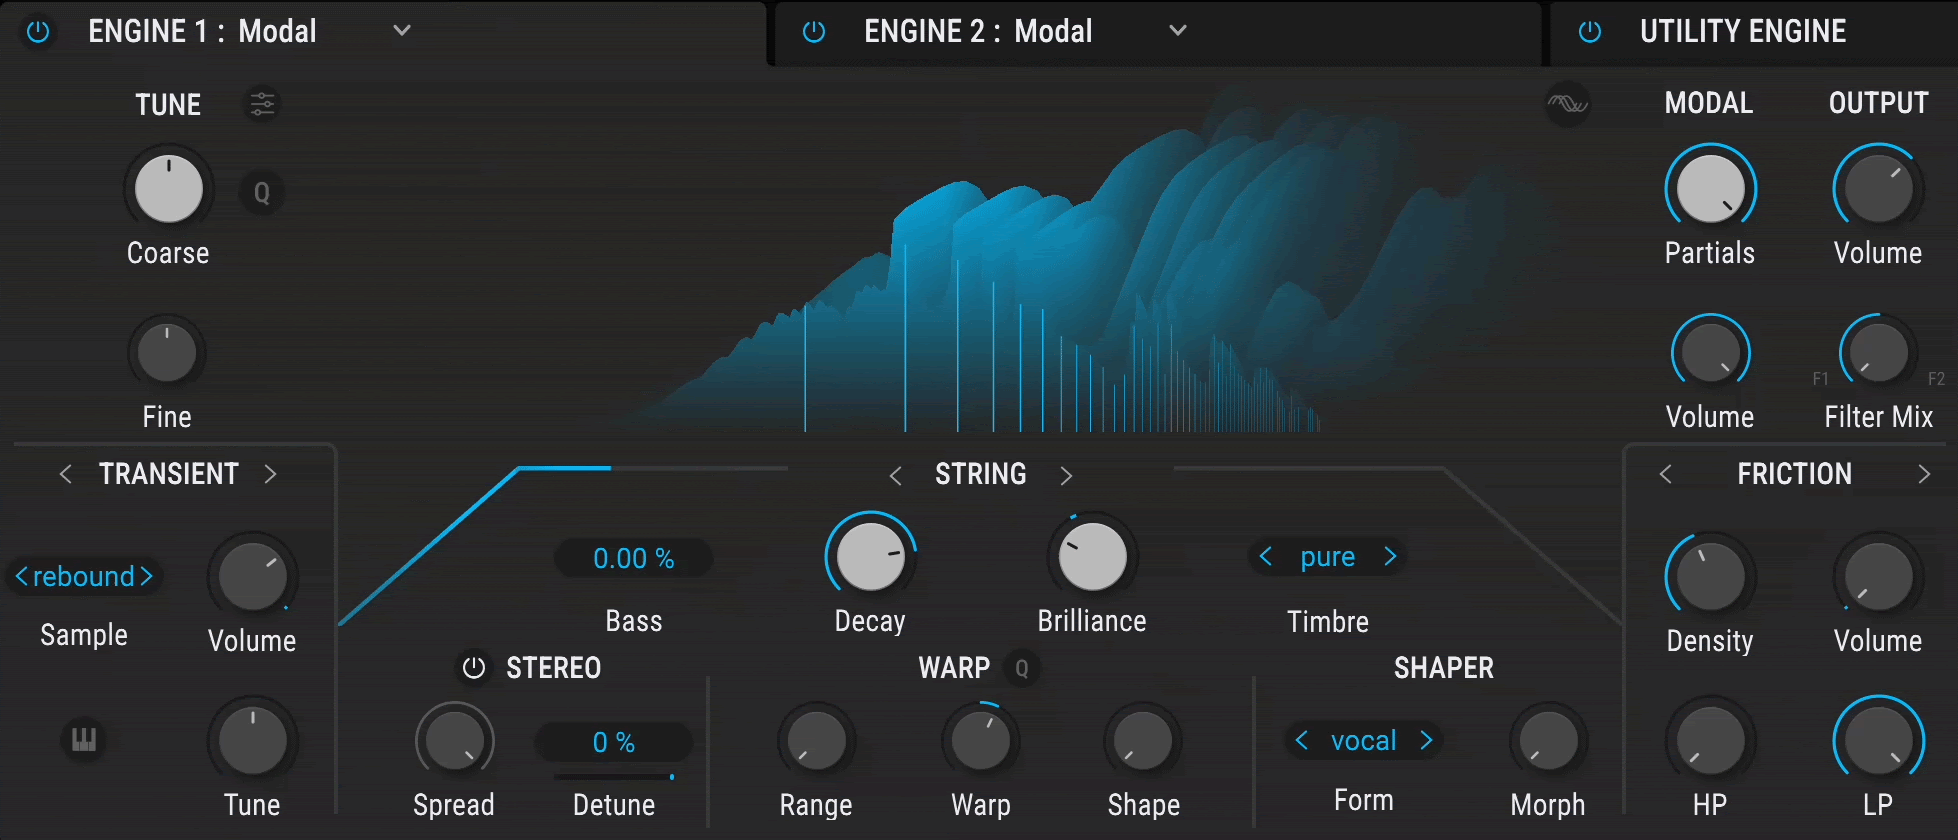Enable the Stereo power toggle
This screenshot has height=840, width=1958.
coord(474,668)
